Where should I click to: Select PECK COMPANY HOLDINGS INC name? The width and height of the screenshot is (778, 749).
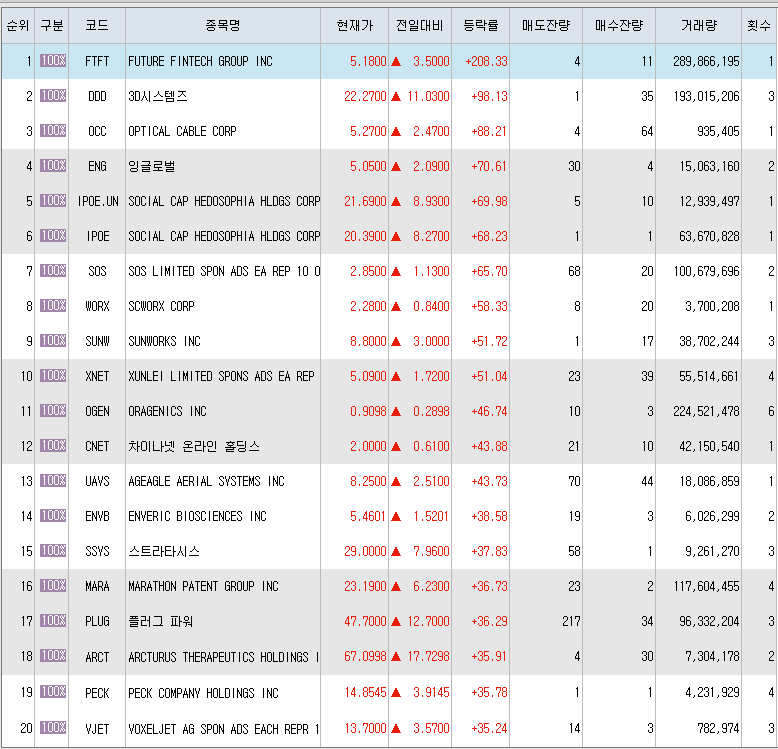tap(203, 693)
